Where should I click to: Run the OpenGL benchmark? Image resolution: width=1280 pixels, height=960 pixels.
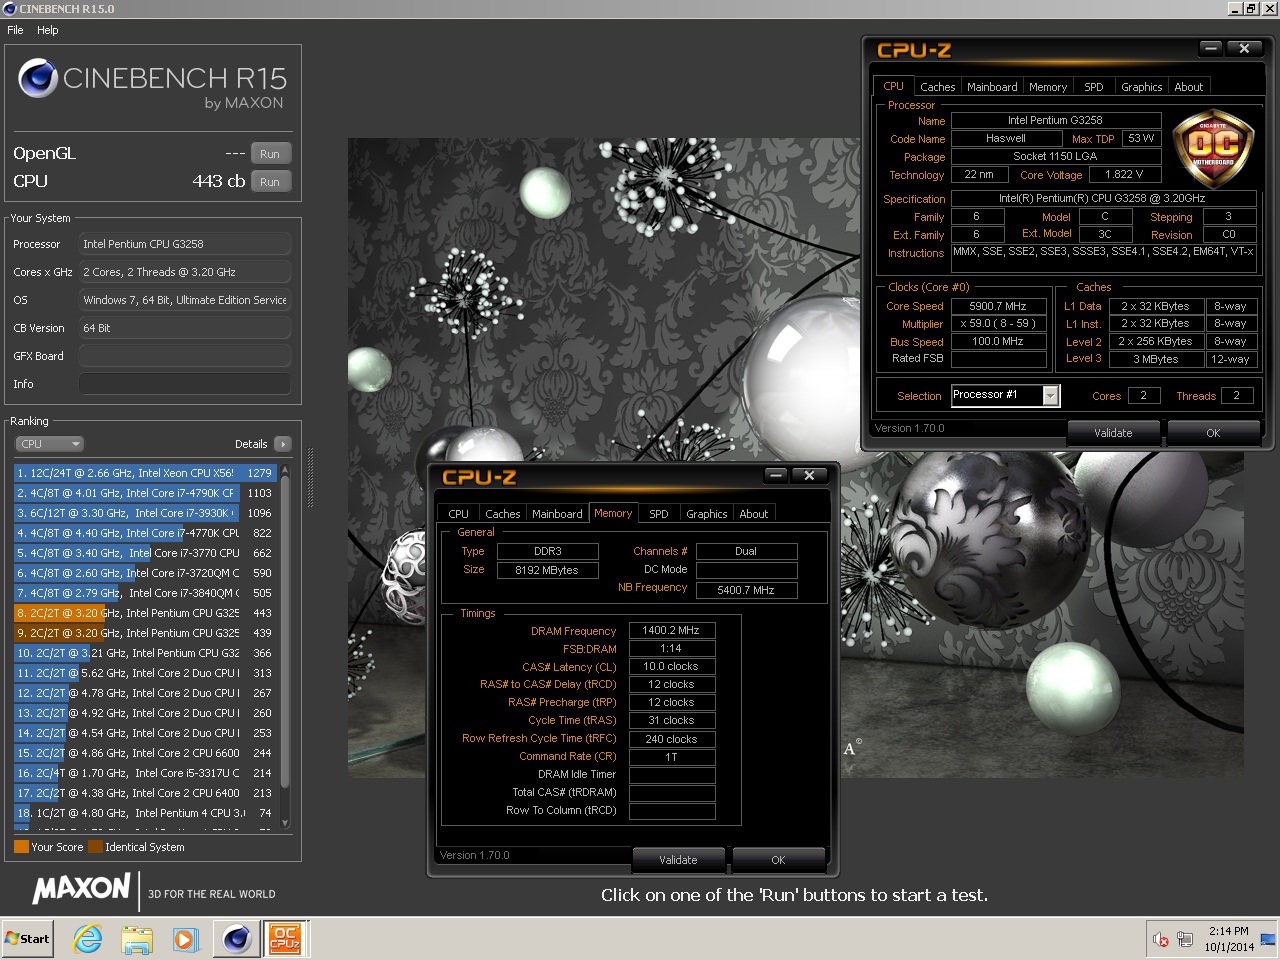coord(270,154)
